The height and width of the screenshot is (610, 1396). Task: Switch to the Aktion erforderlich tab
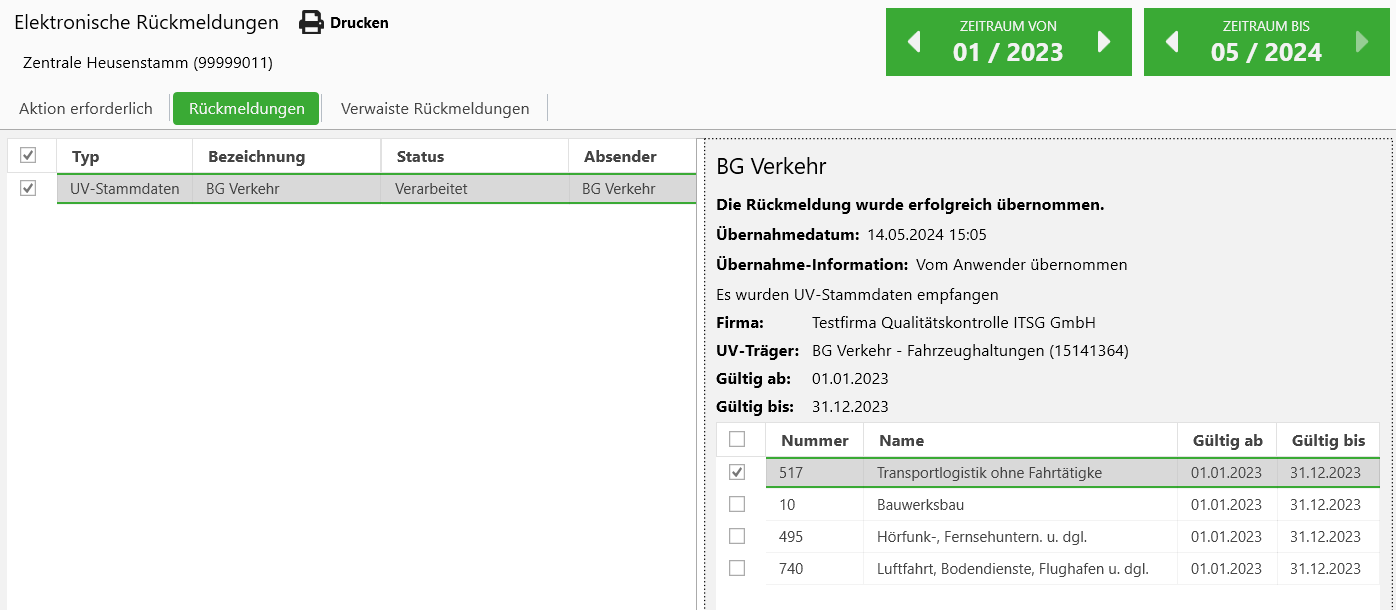(x=85, y=108)
